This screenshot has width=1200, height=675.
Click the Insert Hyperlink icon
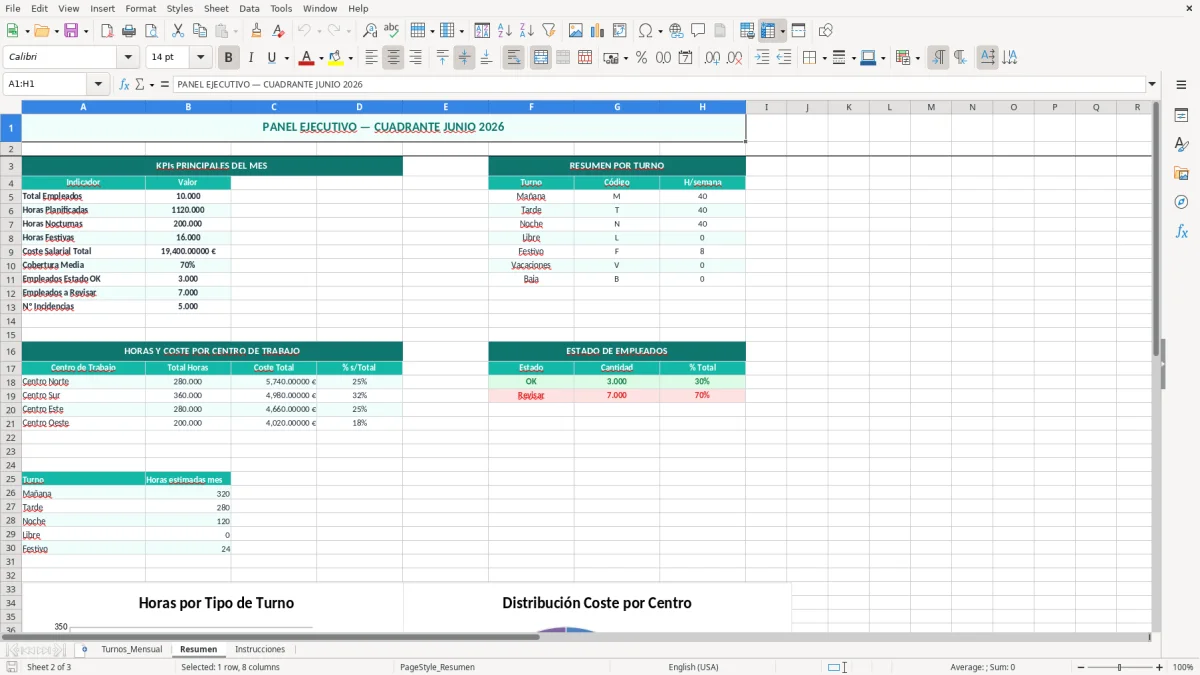(676, 31)
